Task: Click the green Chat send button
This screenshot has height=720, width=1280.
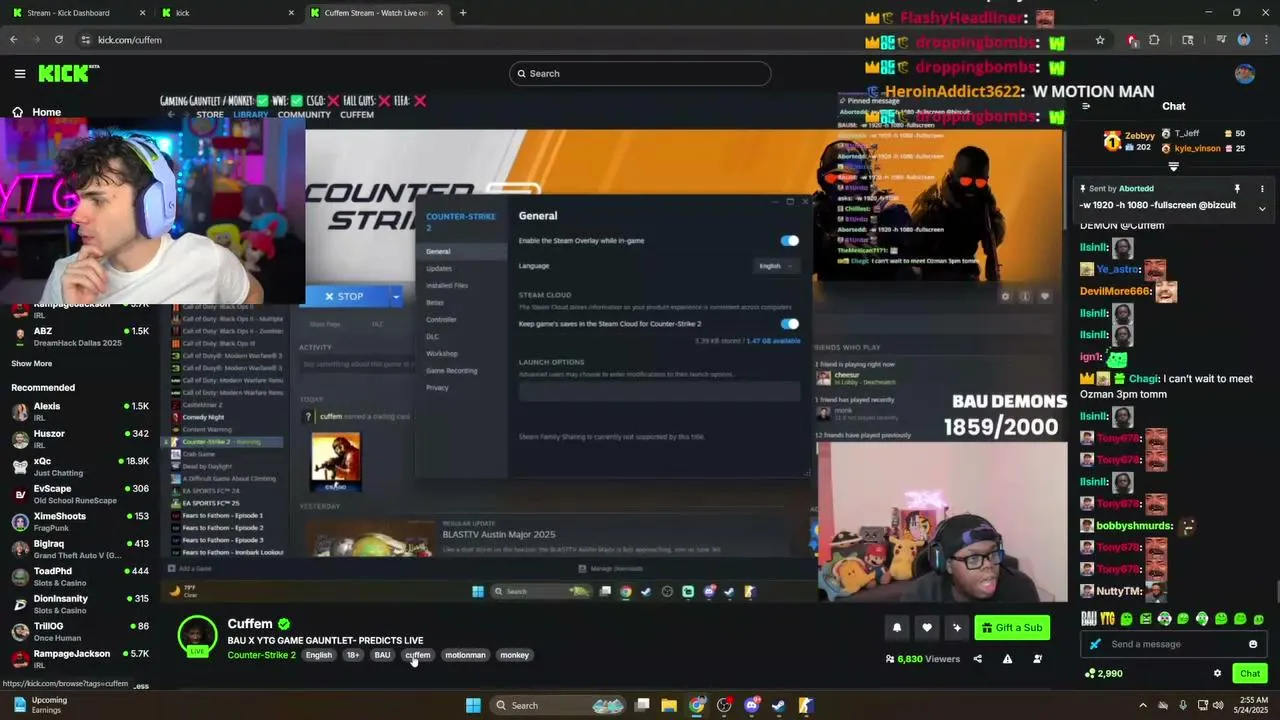Action: click(1250, 673)
